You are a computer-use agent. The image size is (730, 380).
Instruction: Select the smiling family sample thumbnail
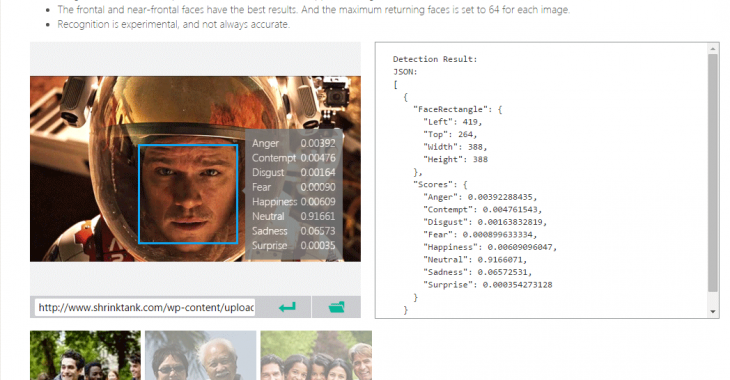[x=316, y=355]
